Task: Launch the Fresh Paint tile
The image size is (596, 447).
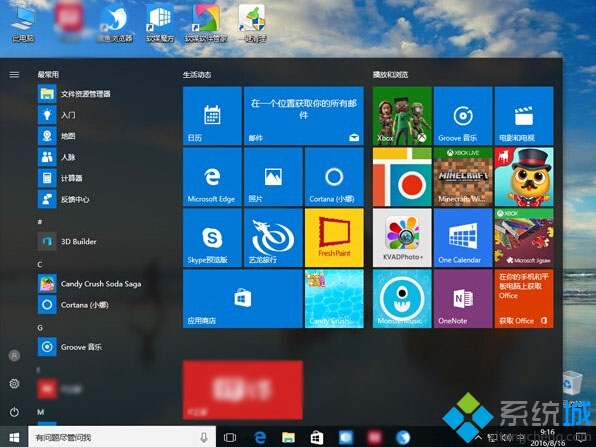Action: (334, 238)
